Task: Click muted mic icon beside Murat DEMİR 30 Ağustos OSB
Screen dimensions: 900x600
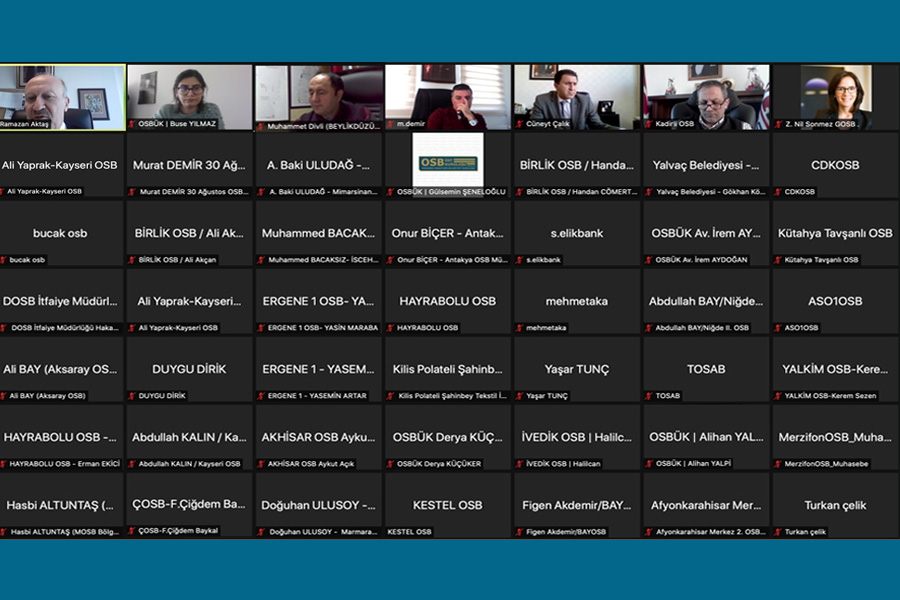Action: 133,192
